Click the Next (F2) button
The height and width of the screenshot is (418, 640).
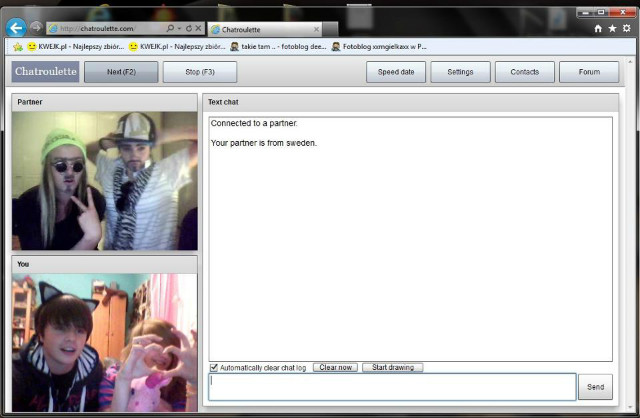point(121,72)
